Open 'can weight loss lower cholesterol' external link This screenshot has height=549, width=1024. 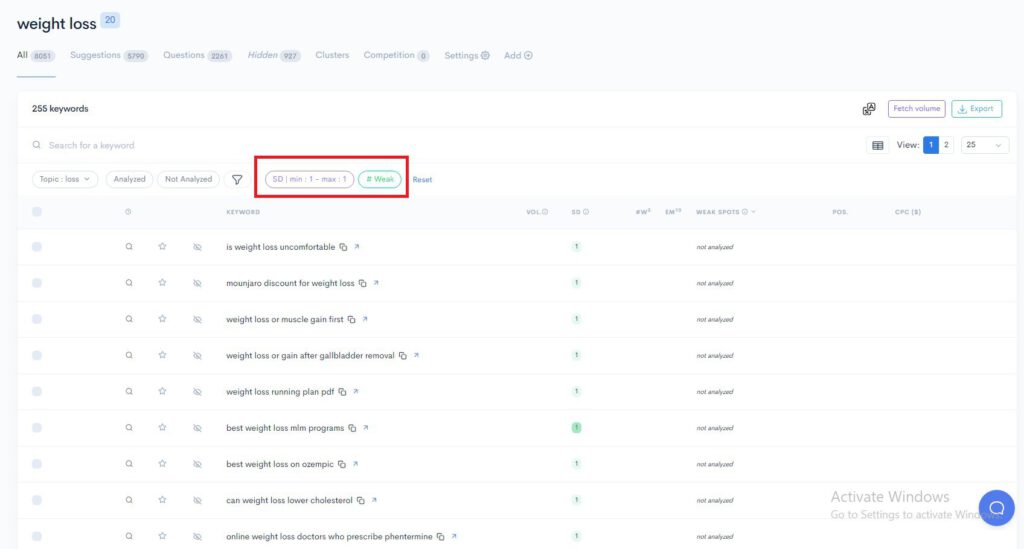point(374,500)
